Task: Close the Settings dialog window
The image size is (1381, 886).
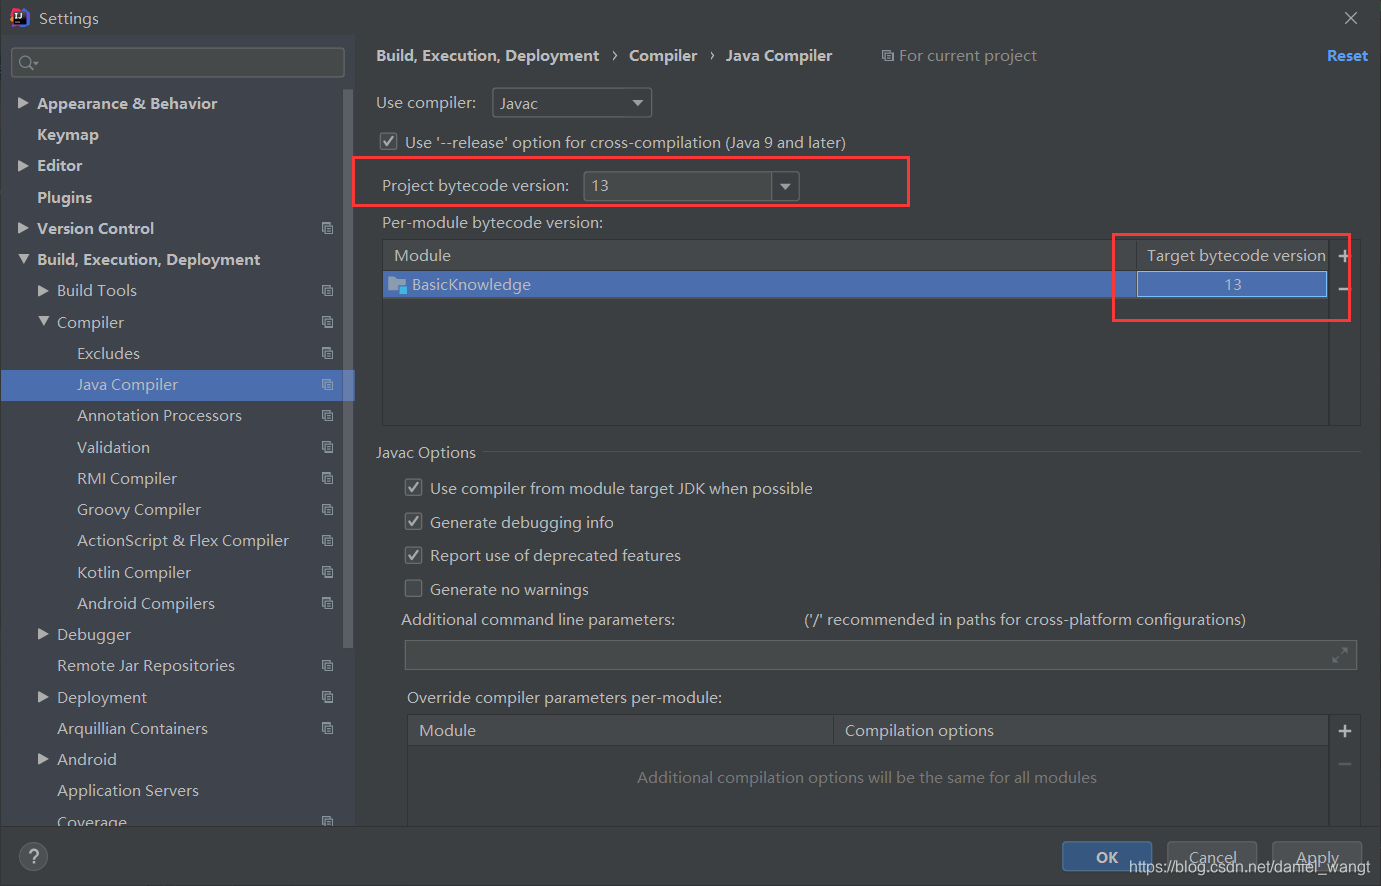Action: point(1351,18)
